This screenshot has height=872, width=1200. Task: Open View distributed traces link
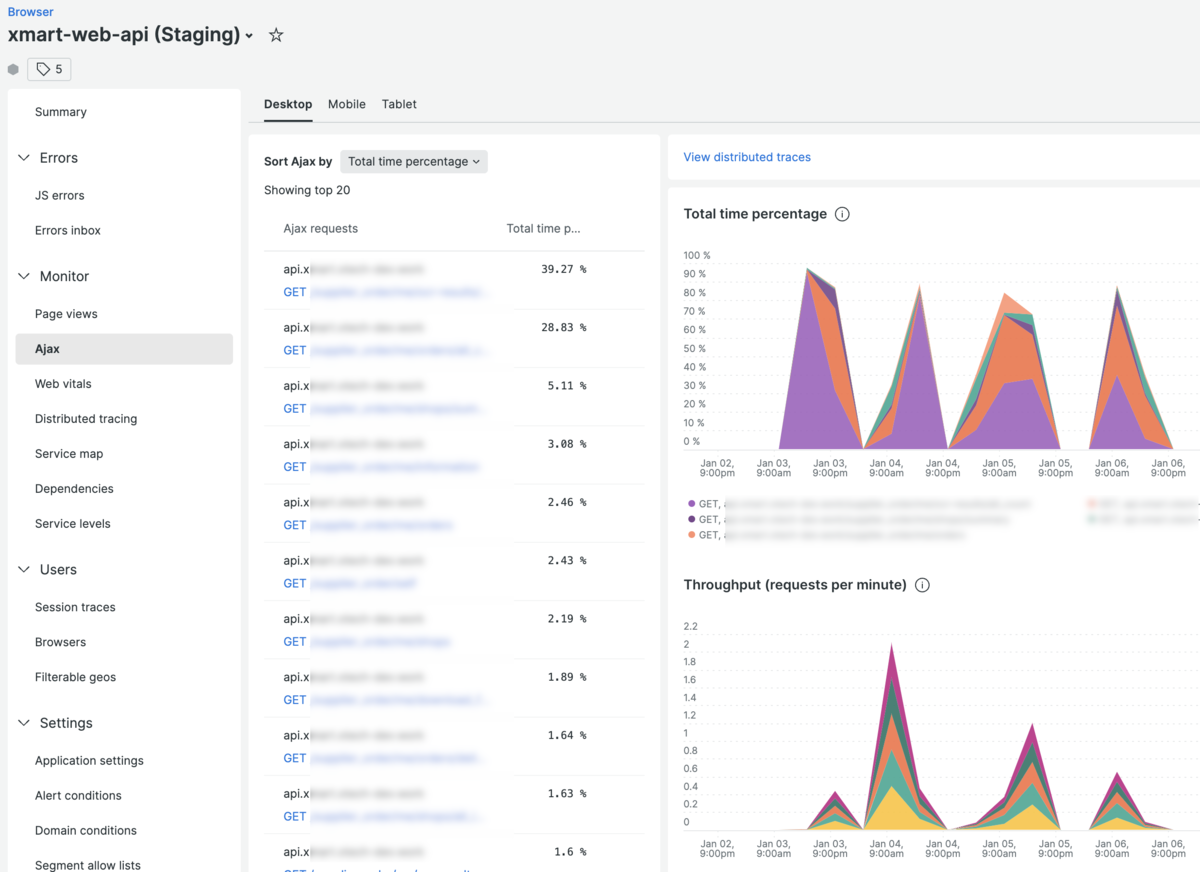pyautogui.click(x=747, y=157)
